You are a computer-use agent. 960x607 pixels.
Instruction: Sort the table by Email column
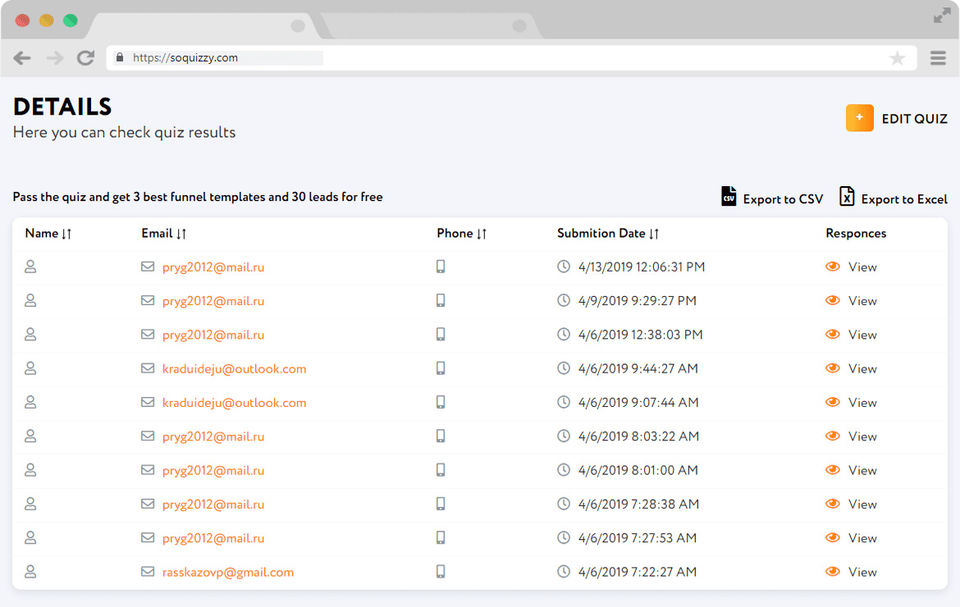coord(163,233)
